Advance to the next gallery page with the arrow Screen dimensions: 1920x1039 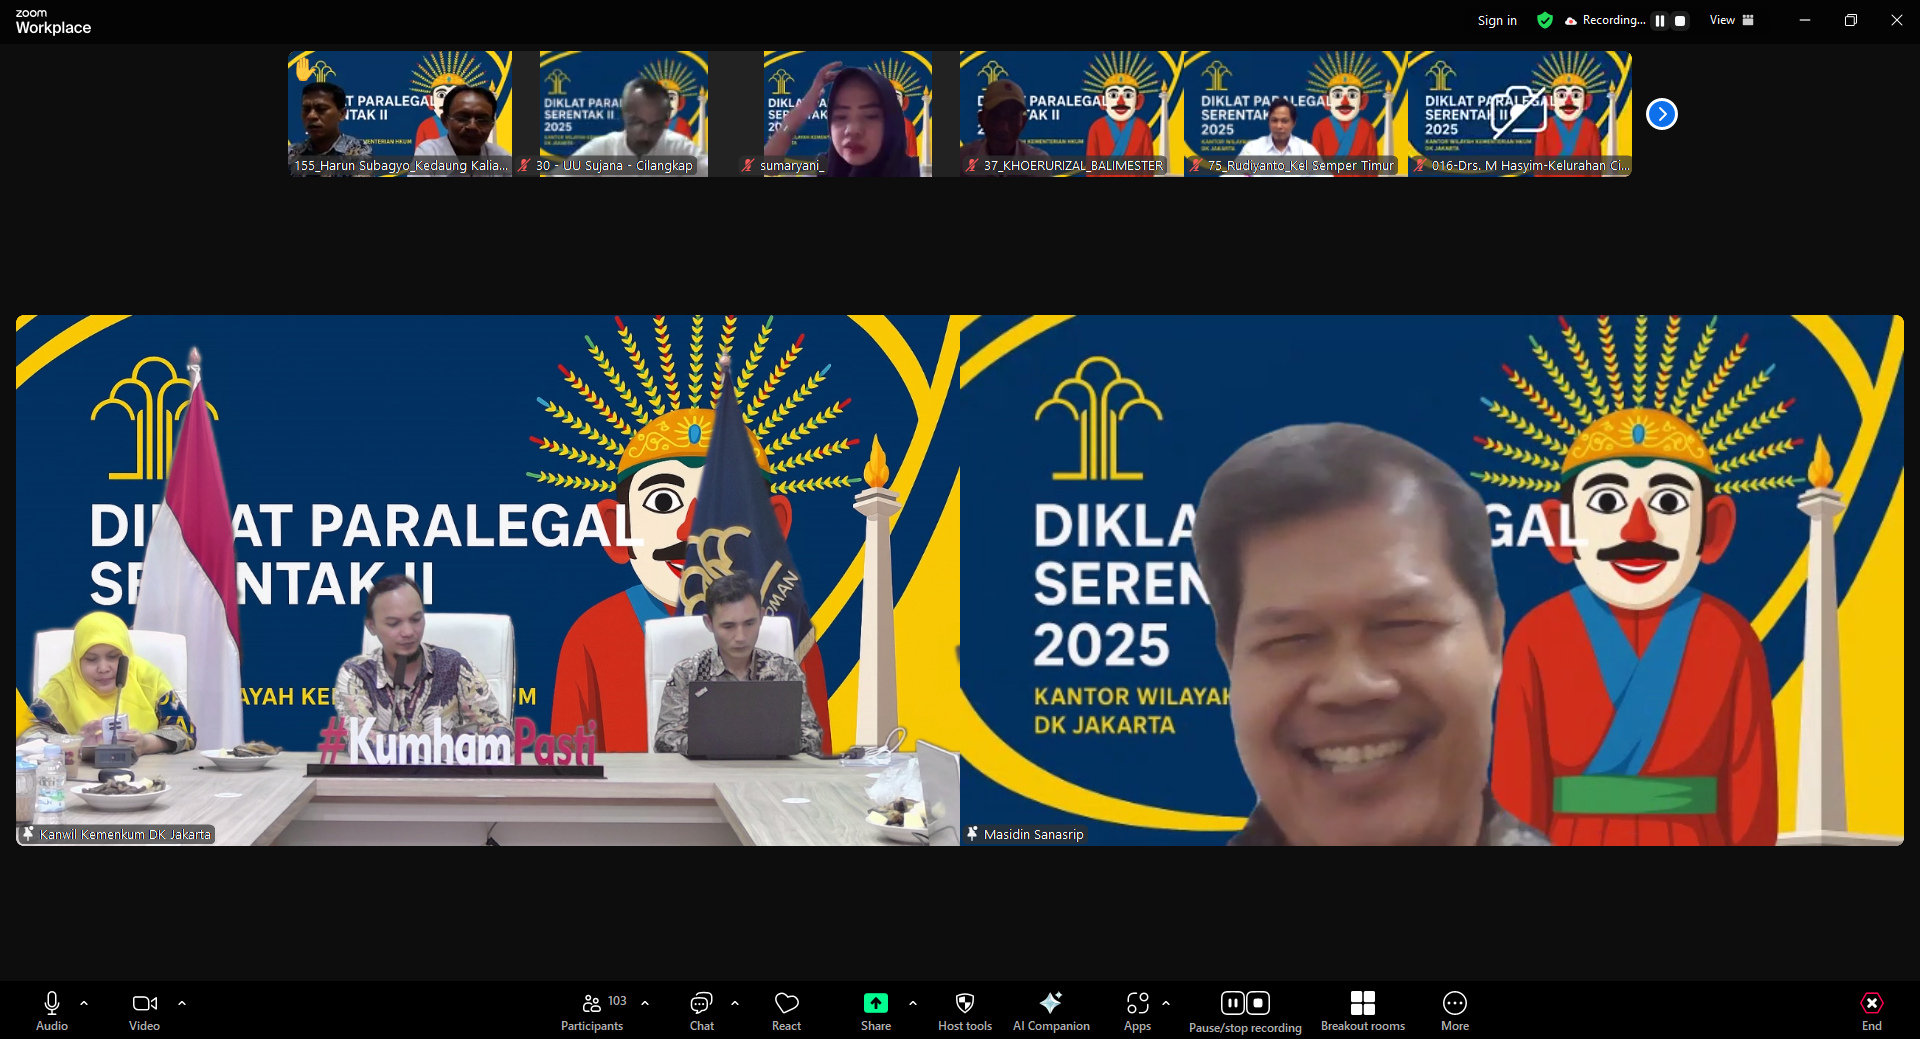(x=1661, y=114)
